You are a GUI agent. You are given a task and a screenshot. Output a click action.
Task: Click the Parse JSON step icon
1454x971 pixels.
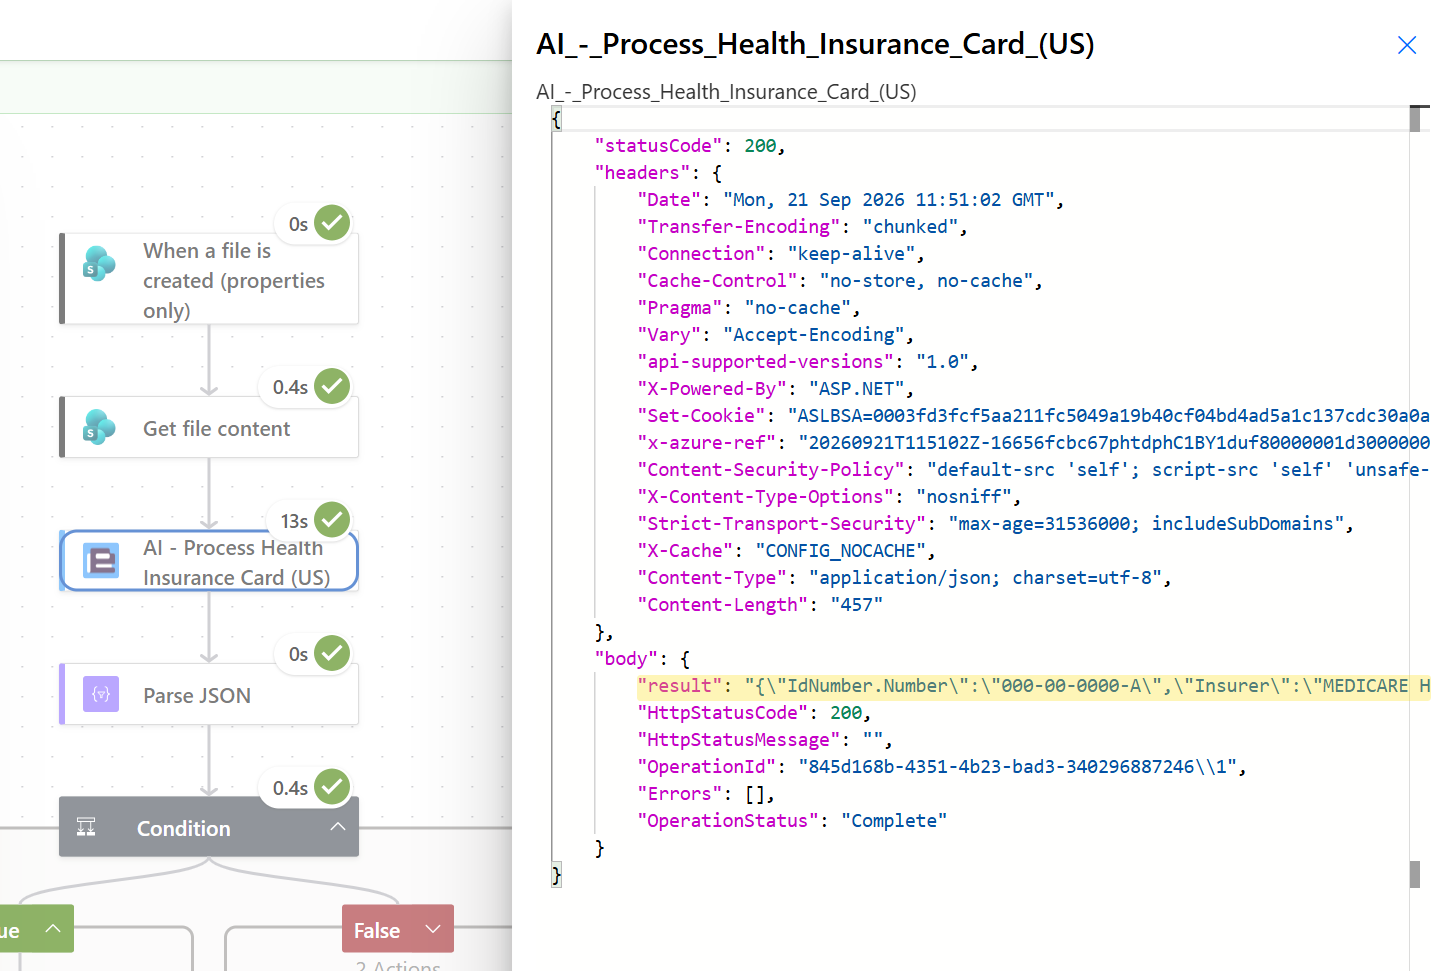coord(101,694)
